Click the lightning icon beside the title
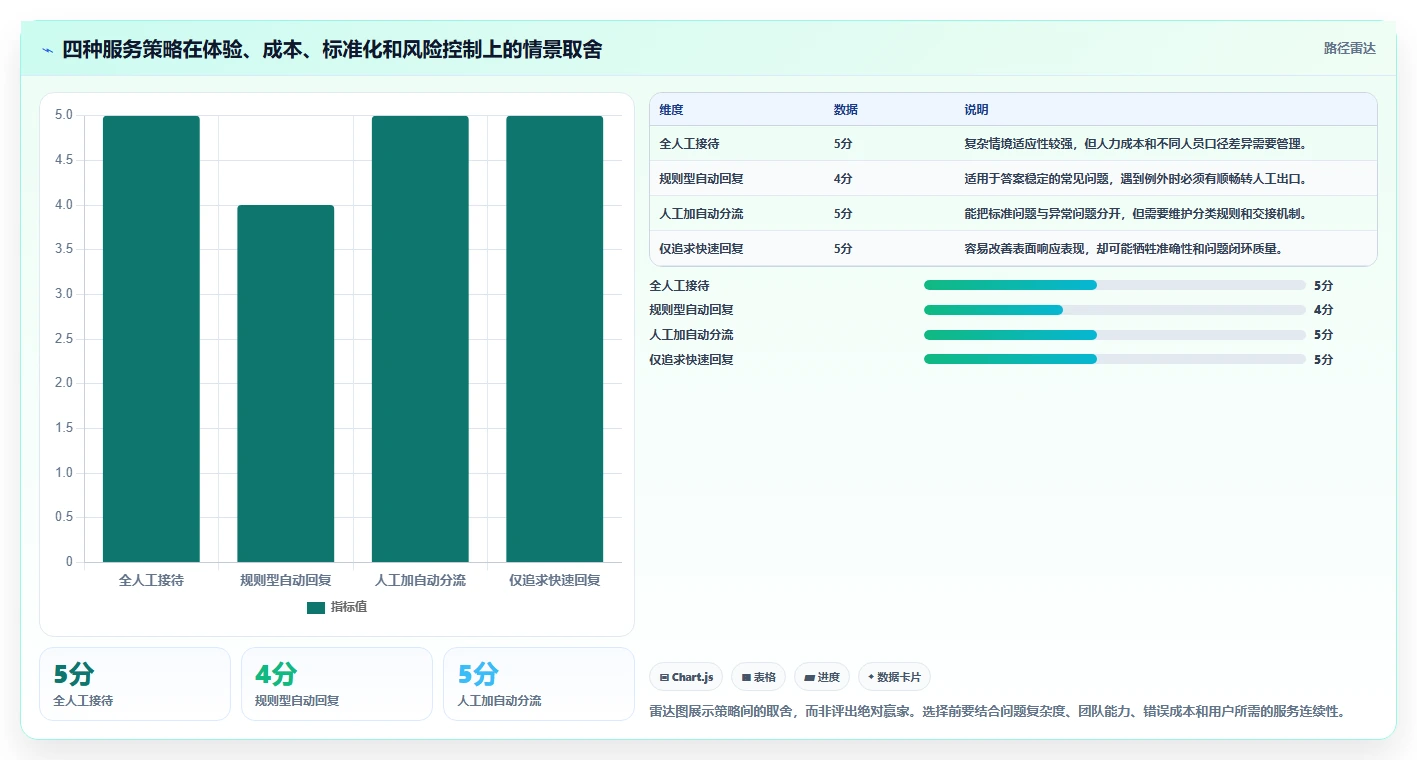 coord(47,50)
